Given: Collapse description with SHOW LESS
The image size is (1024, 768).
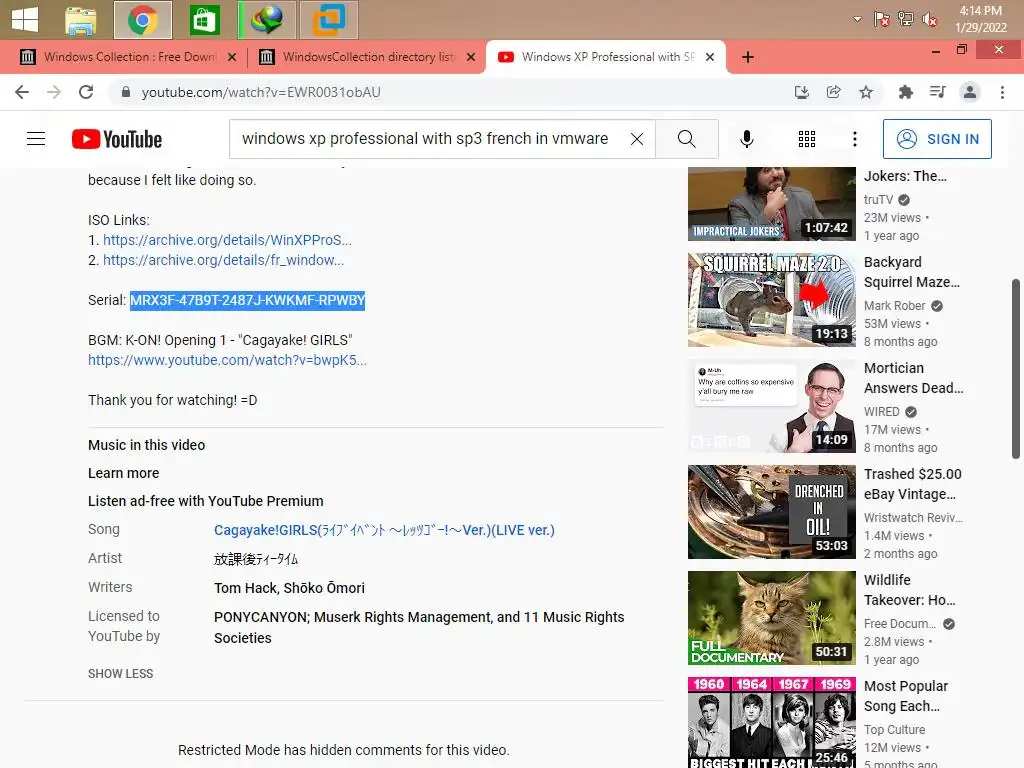Looking at the screenshot, I should tap(120, 673).
